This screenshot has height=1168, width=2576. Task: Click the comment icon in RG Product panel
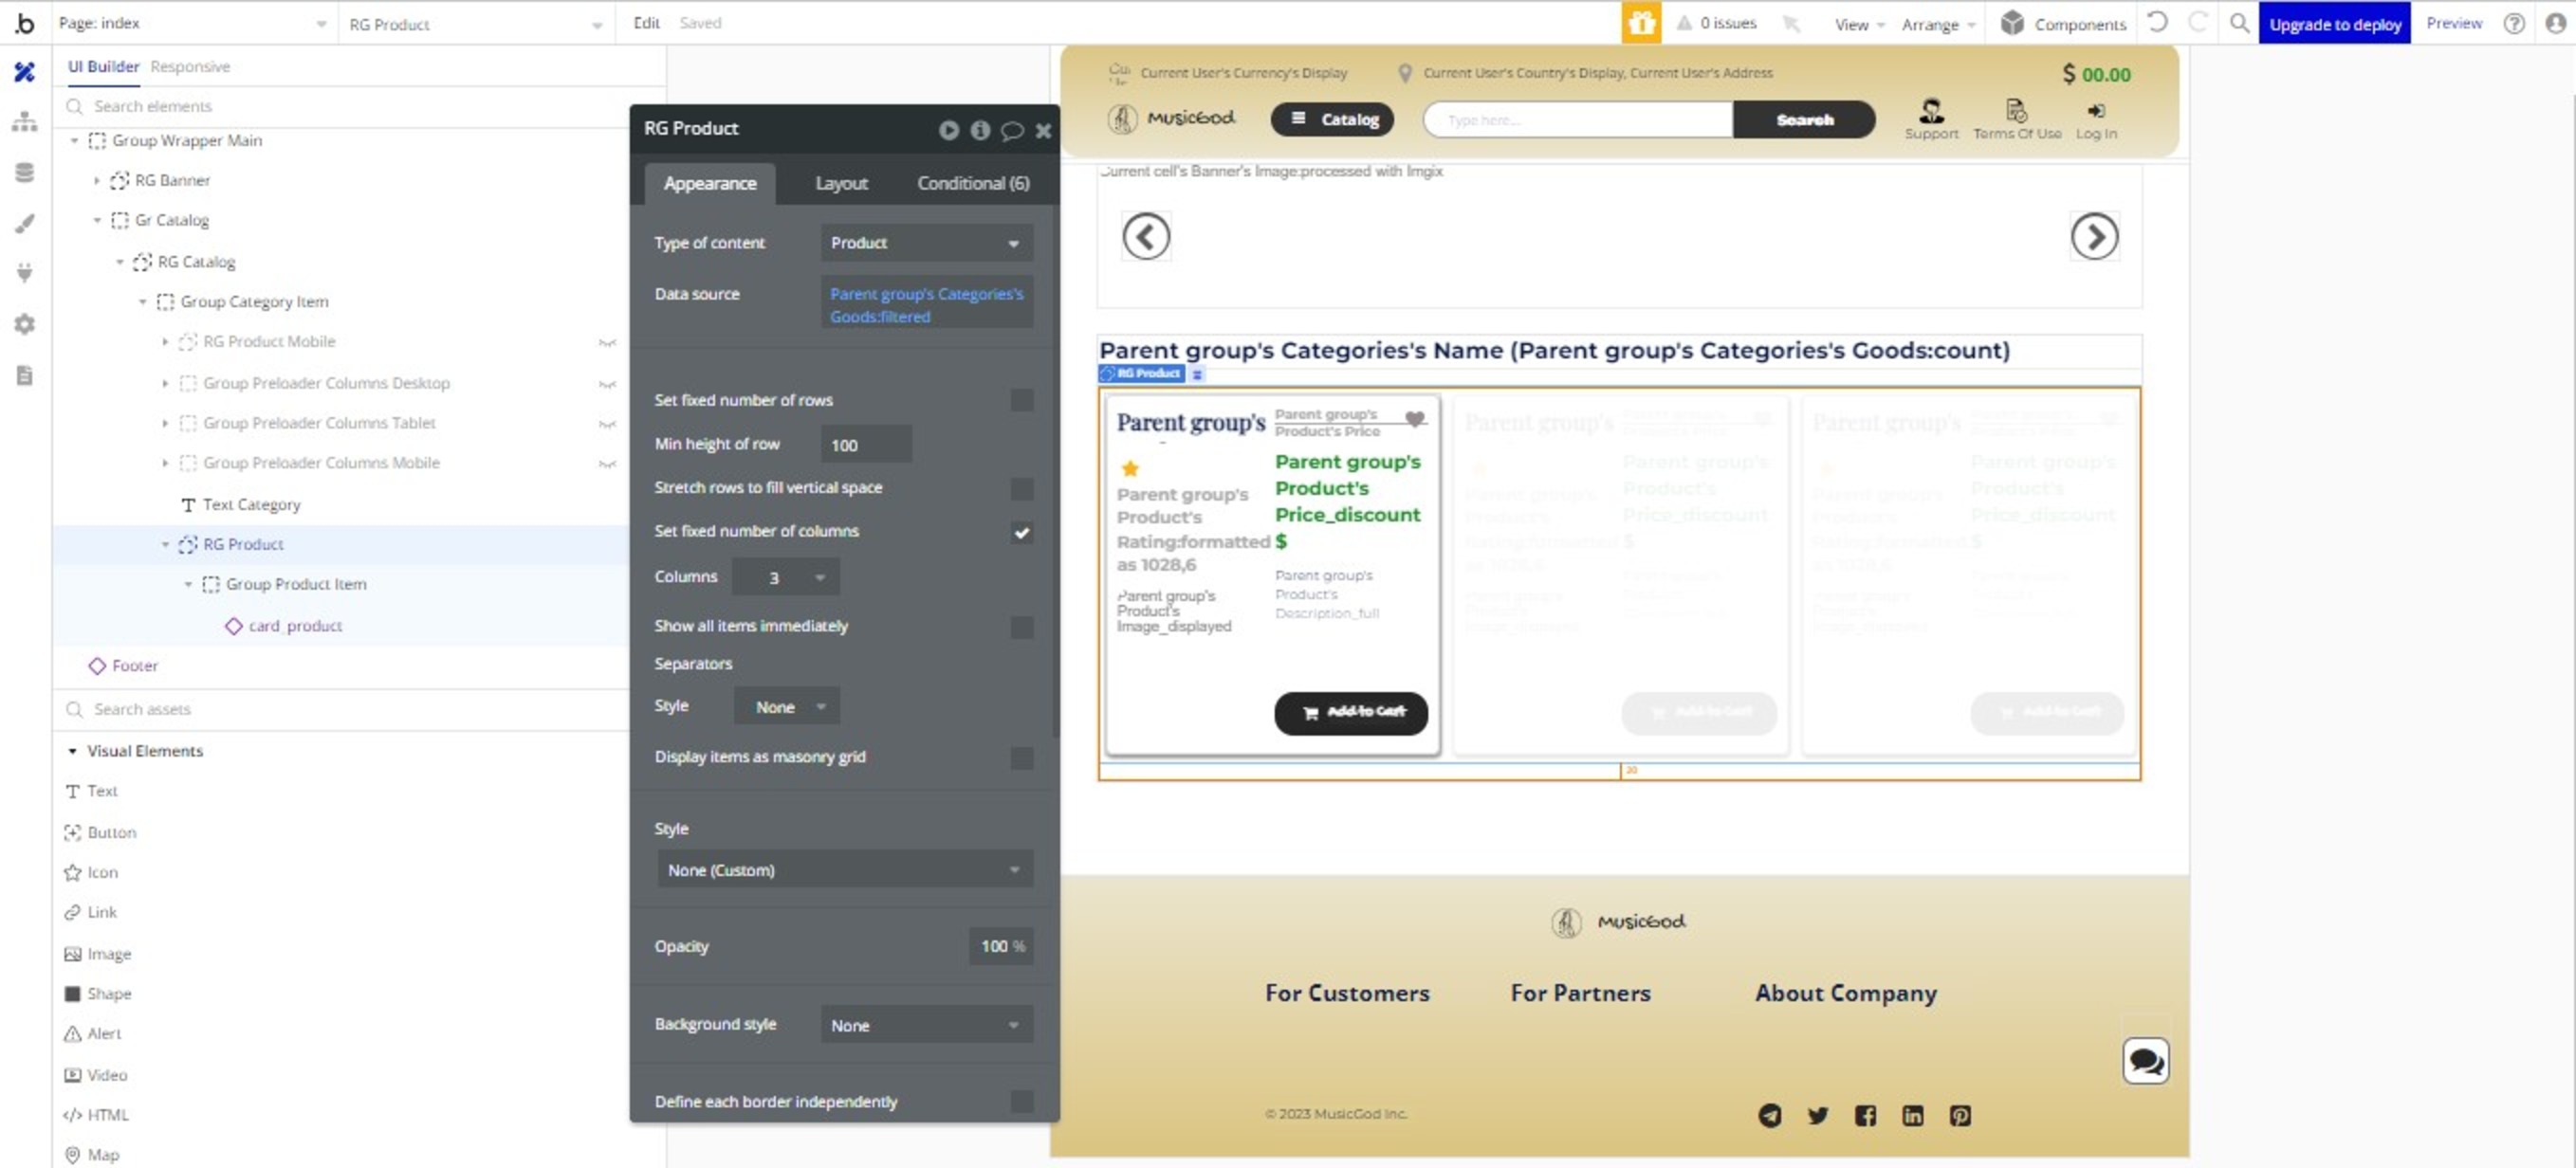[x=1012, y=130]
